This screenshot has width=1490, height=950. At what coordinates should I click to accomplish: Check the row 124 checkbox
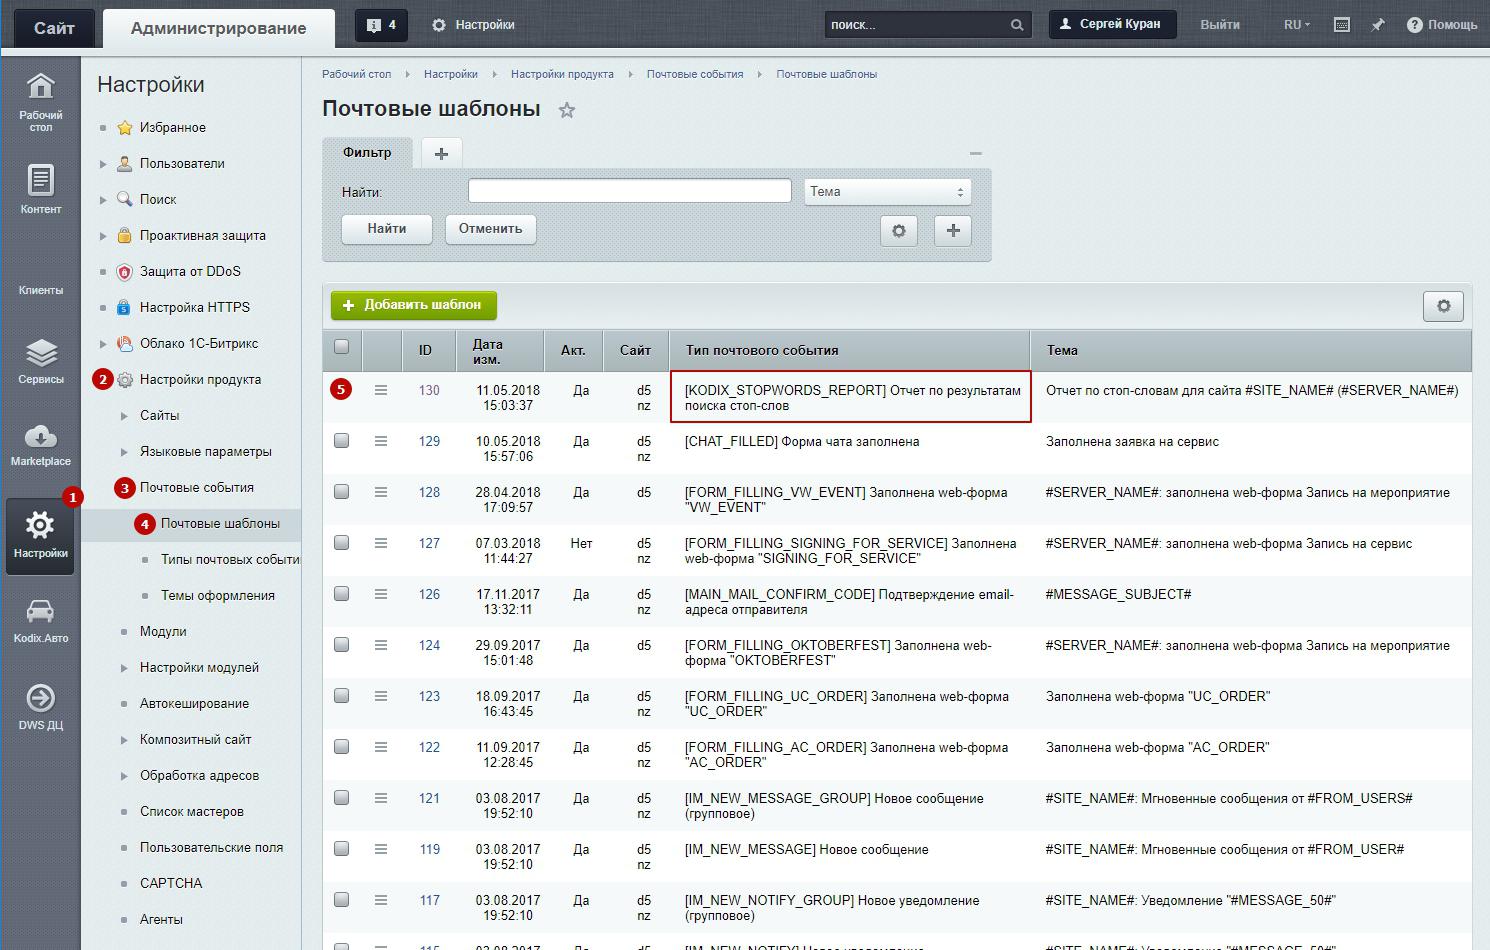342,645
